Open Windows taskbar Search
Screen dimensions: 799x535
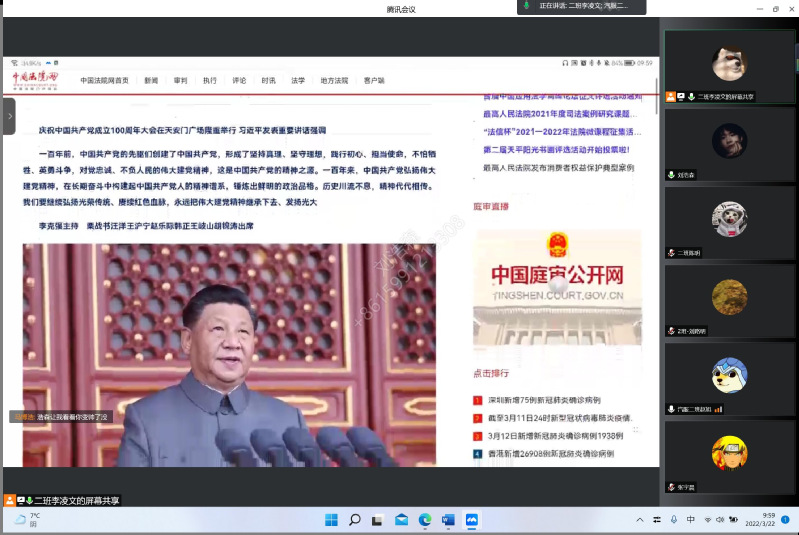354,520
